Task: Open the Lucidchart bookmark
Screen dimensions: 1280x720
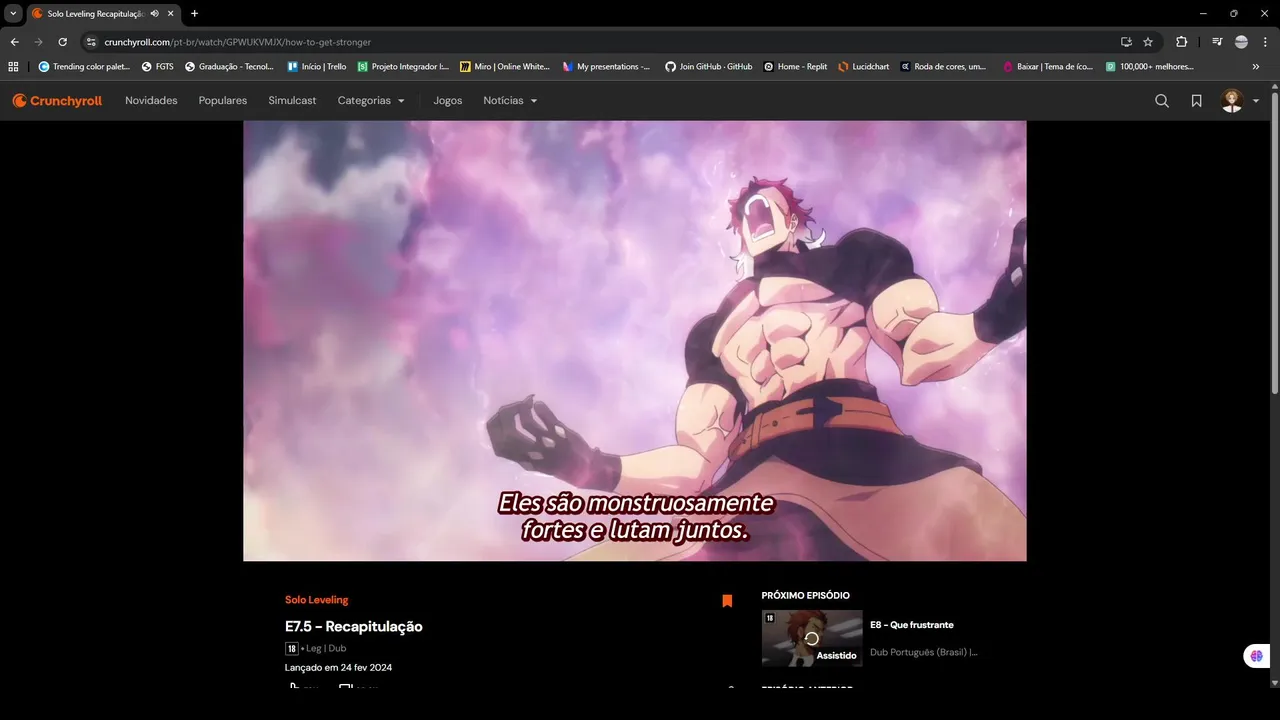Action: [x=863, y=66]
